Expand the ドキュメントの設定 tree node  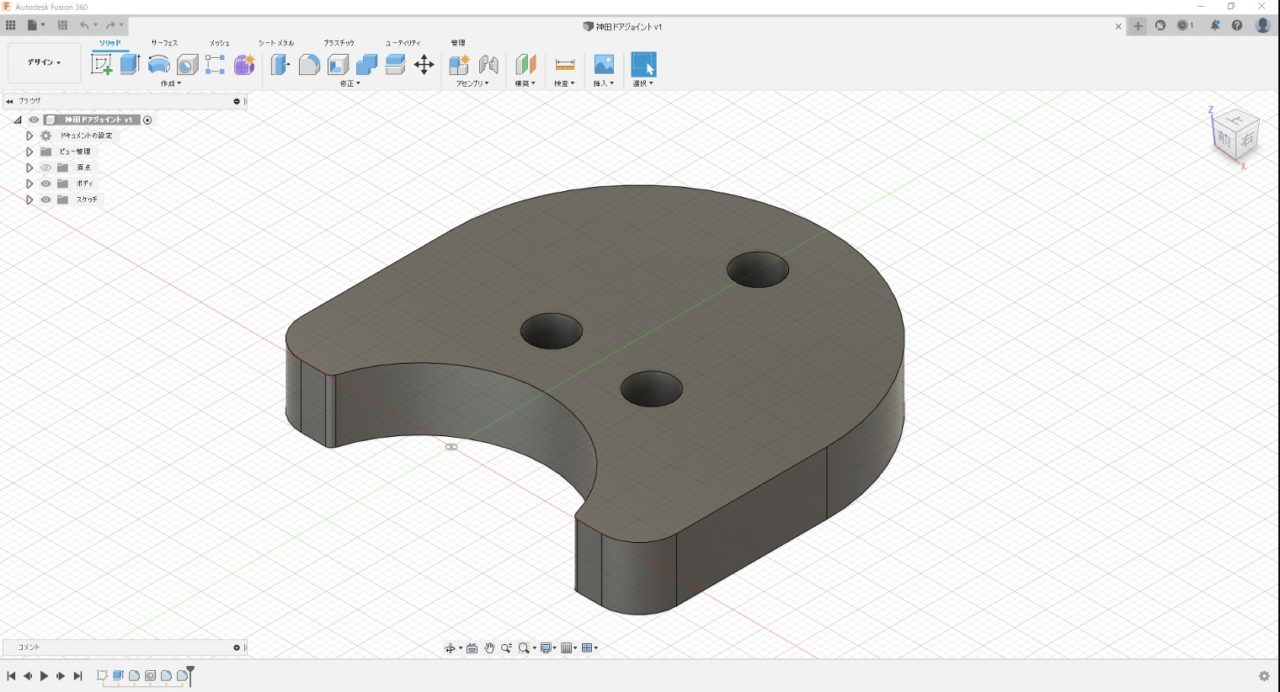[x=29, y=135]
